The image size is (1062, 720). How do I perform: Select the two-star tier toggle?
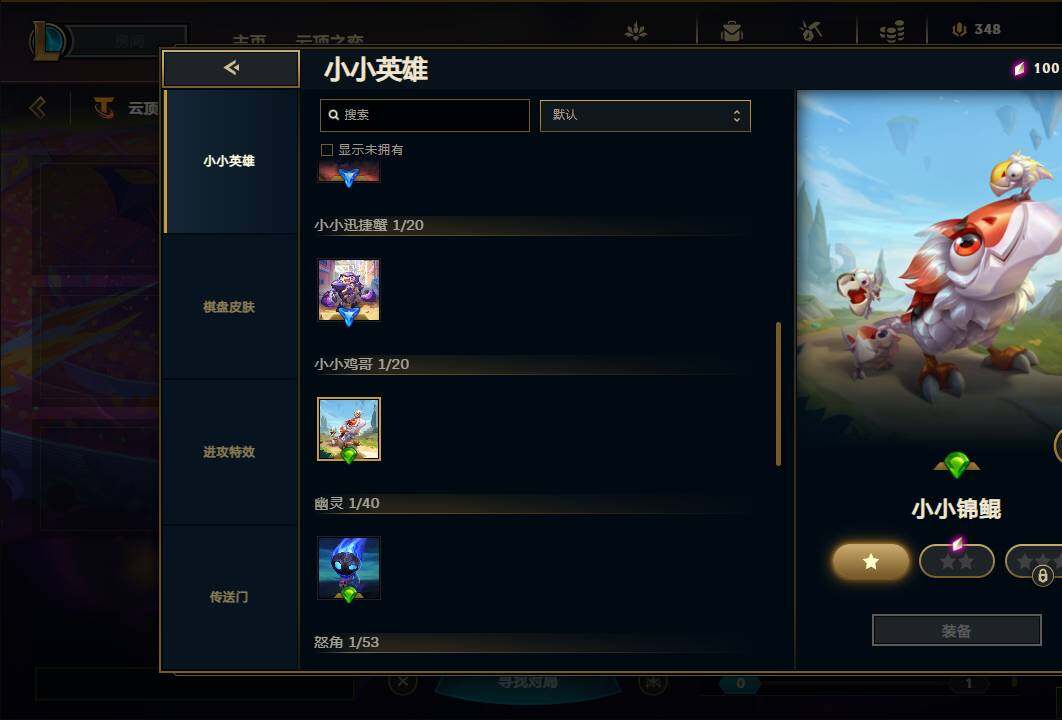[956, 562]
